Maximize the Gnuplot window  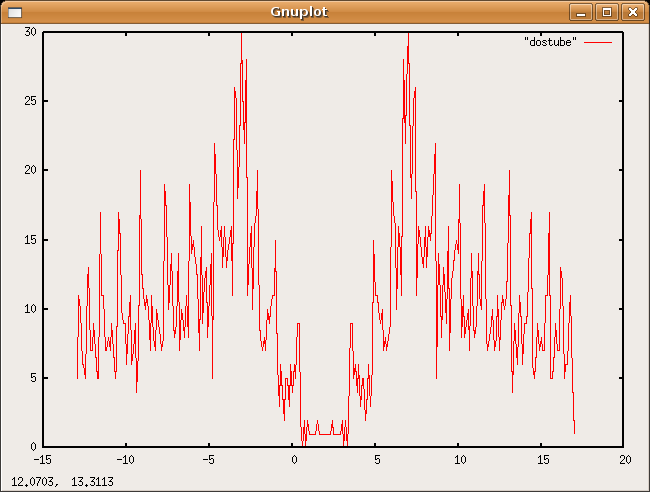tap(606, 12)
